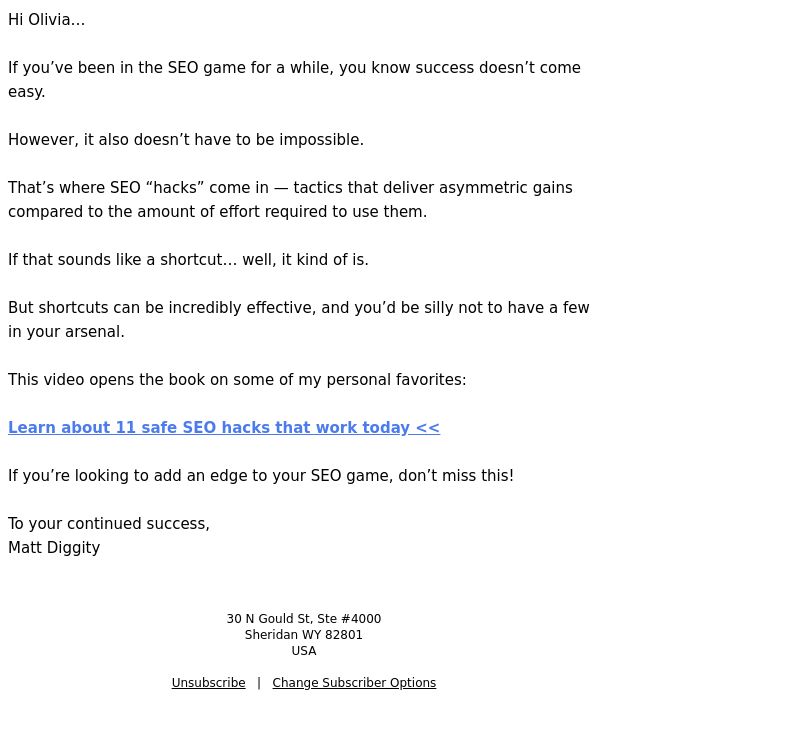This screenshot has width=800, height=734.
Task: Click the '30 N Gould St, Ste #4000' address
Action: click(x=304, y=619)
